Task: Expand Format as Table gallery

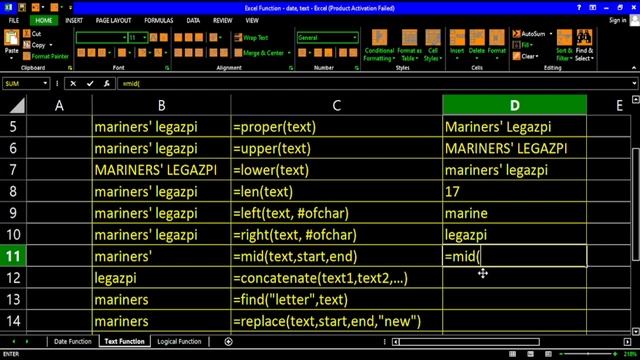Action: [x=409, y=46]
